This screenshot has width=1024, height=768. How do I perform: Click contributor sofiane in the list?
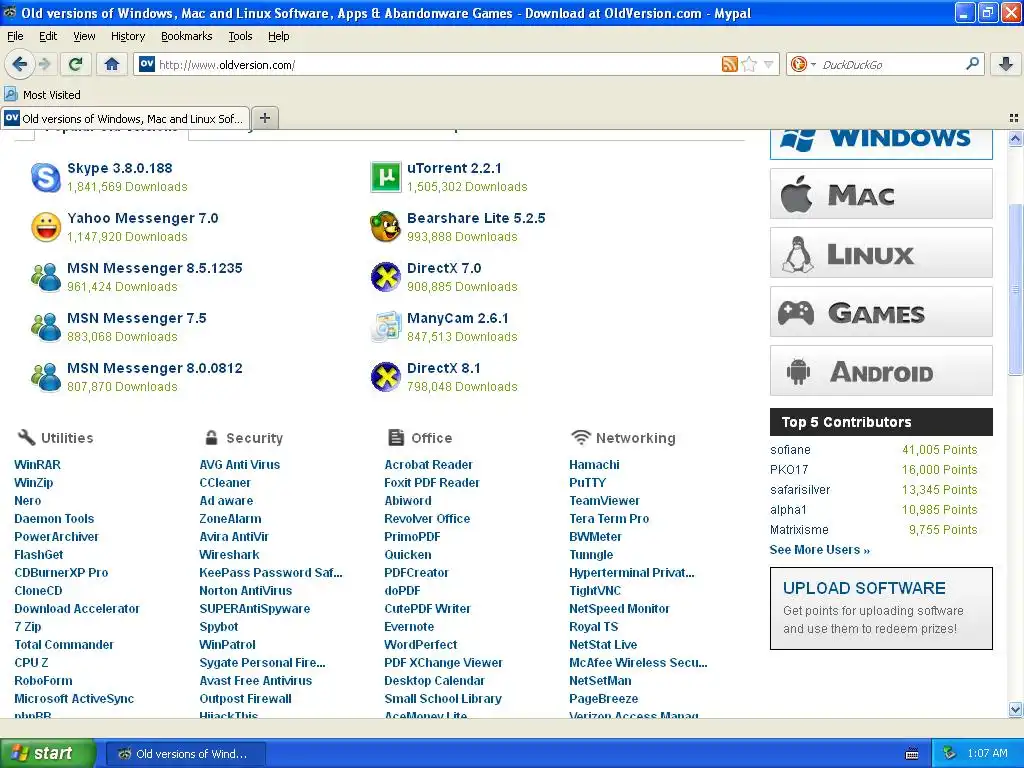coord(790,449)
